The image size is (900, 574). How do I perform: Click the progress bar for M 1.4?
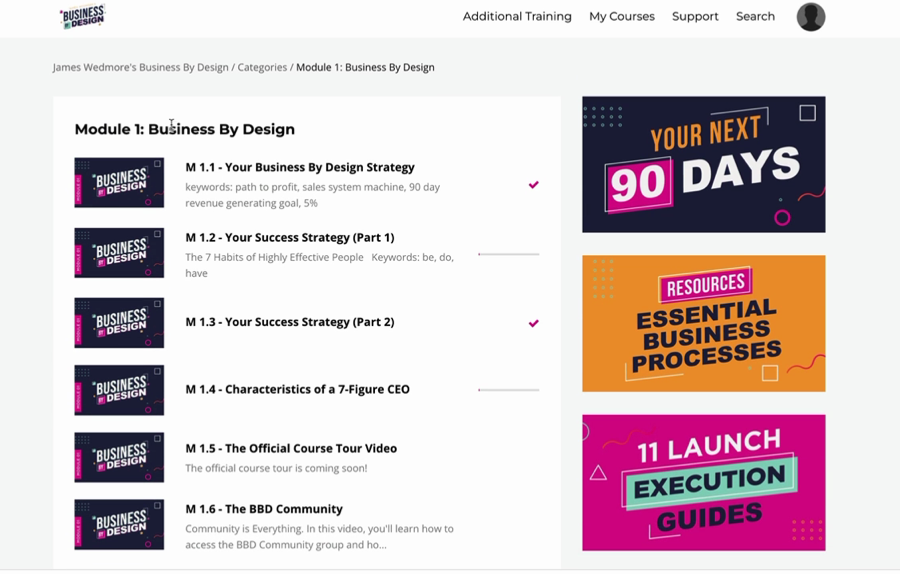click(x=509, y=390)
